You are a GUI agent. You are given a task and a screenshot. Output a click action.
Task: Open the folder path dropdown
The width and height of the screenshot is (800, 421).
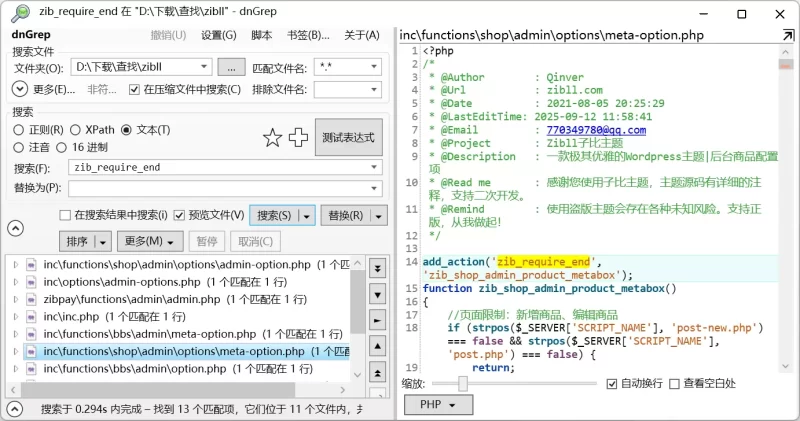click(x=204, y=67)
